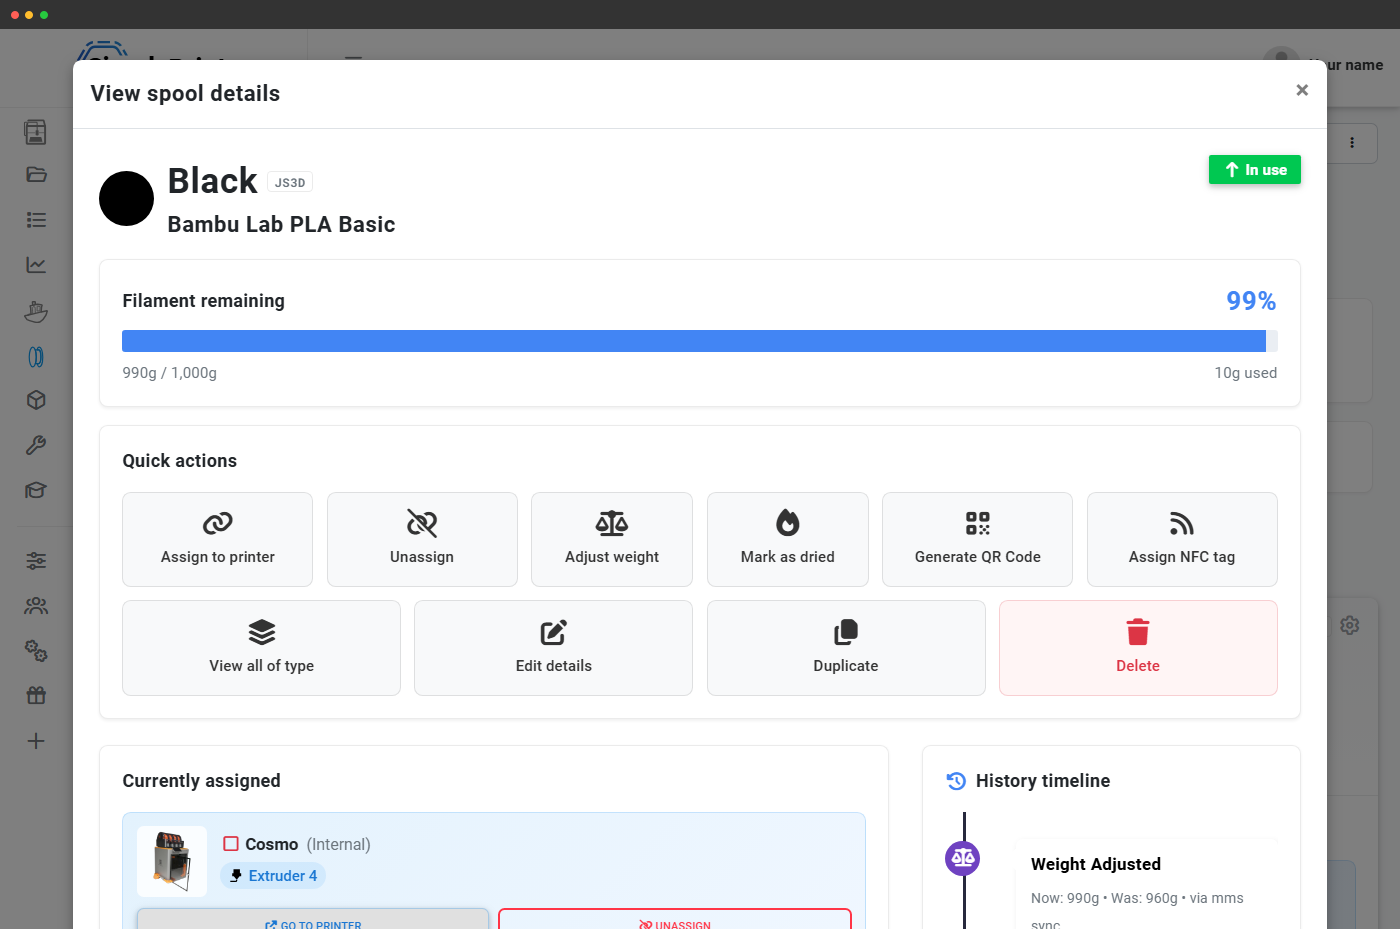Open the cube icon in the sidebar
The image size is (1400, 929).
pos(36,400)
